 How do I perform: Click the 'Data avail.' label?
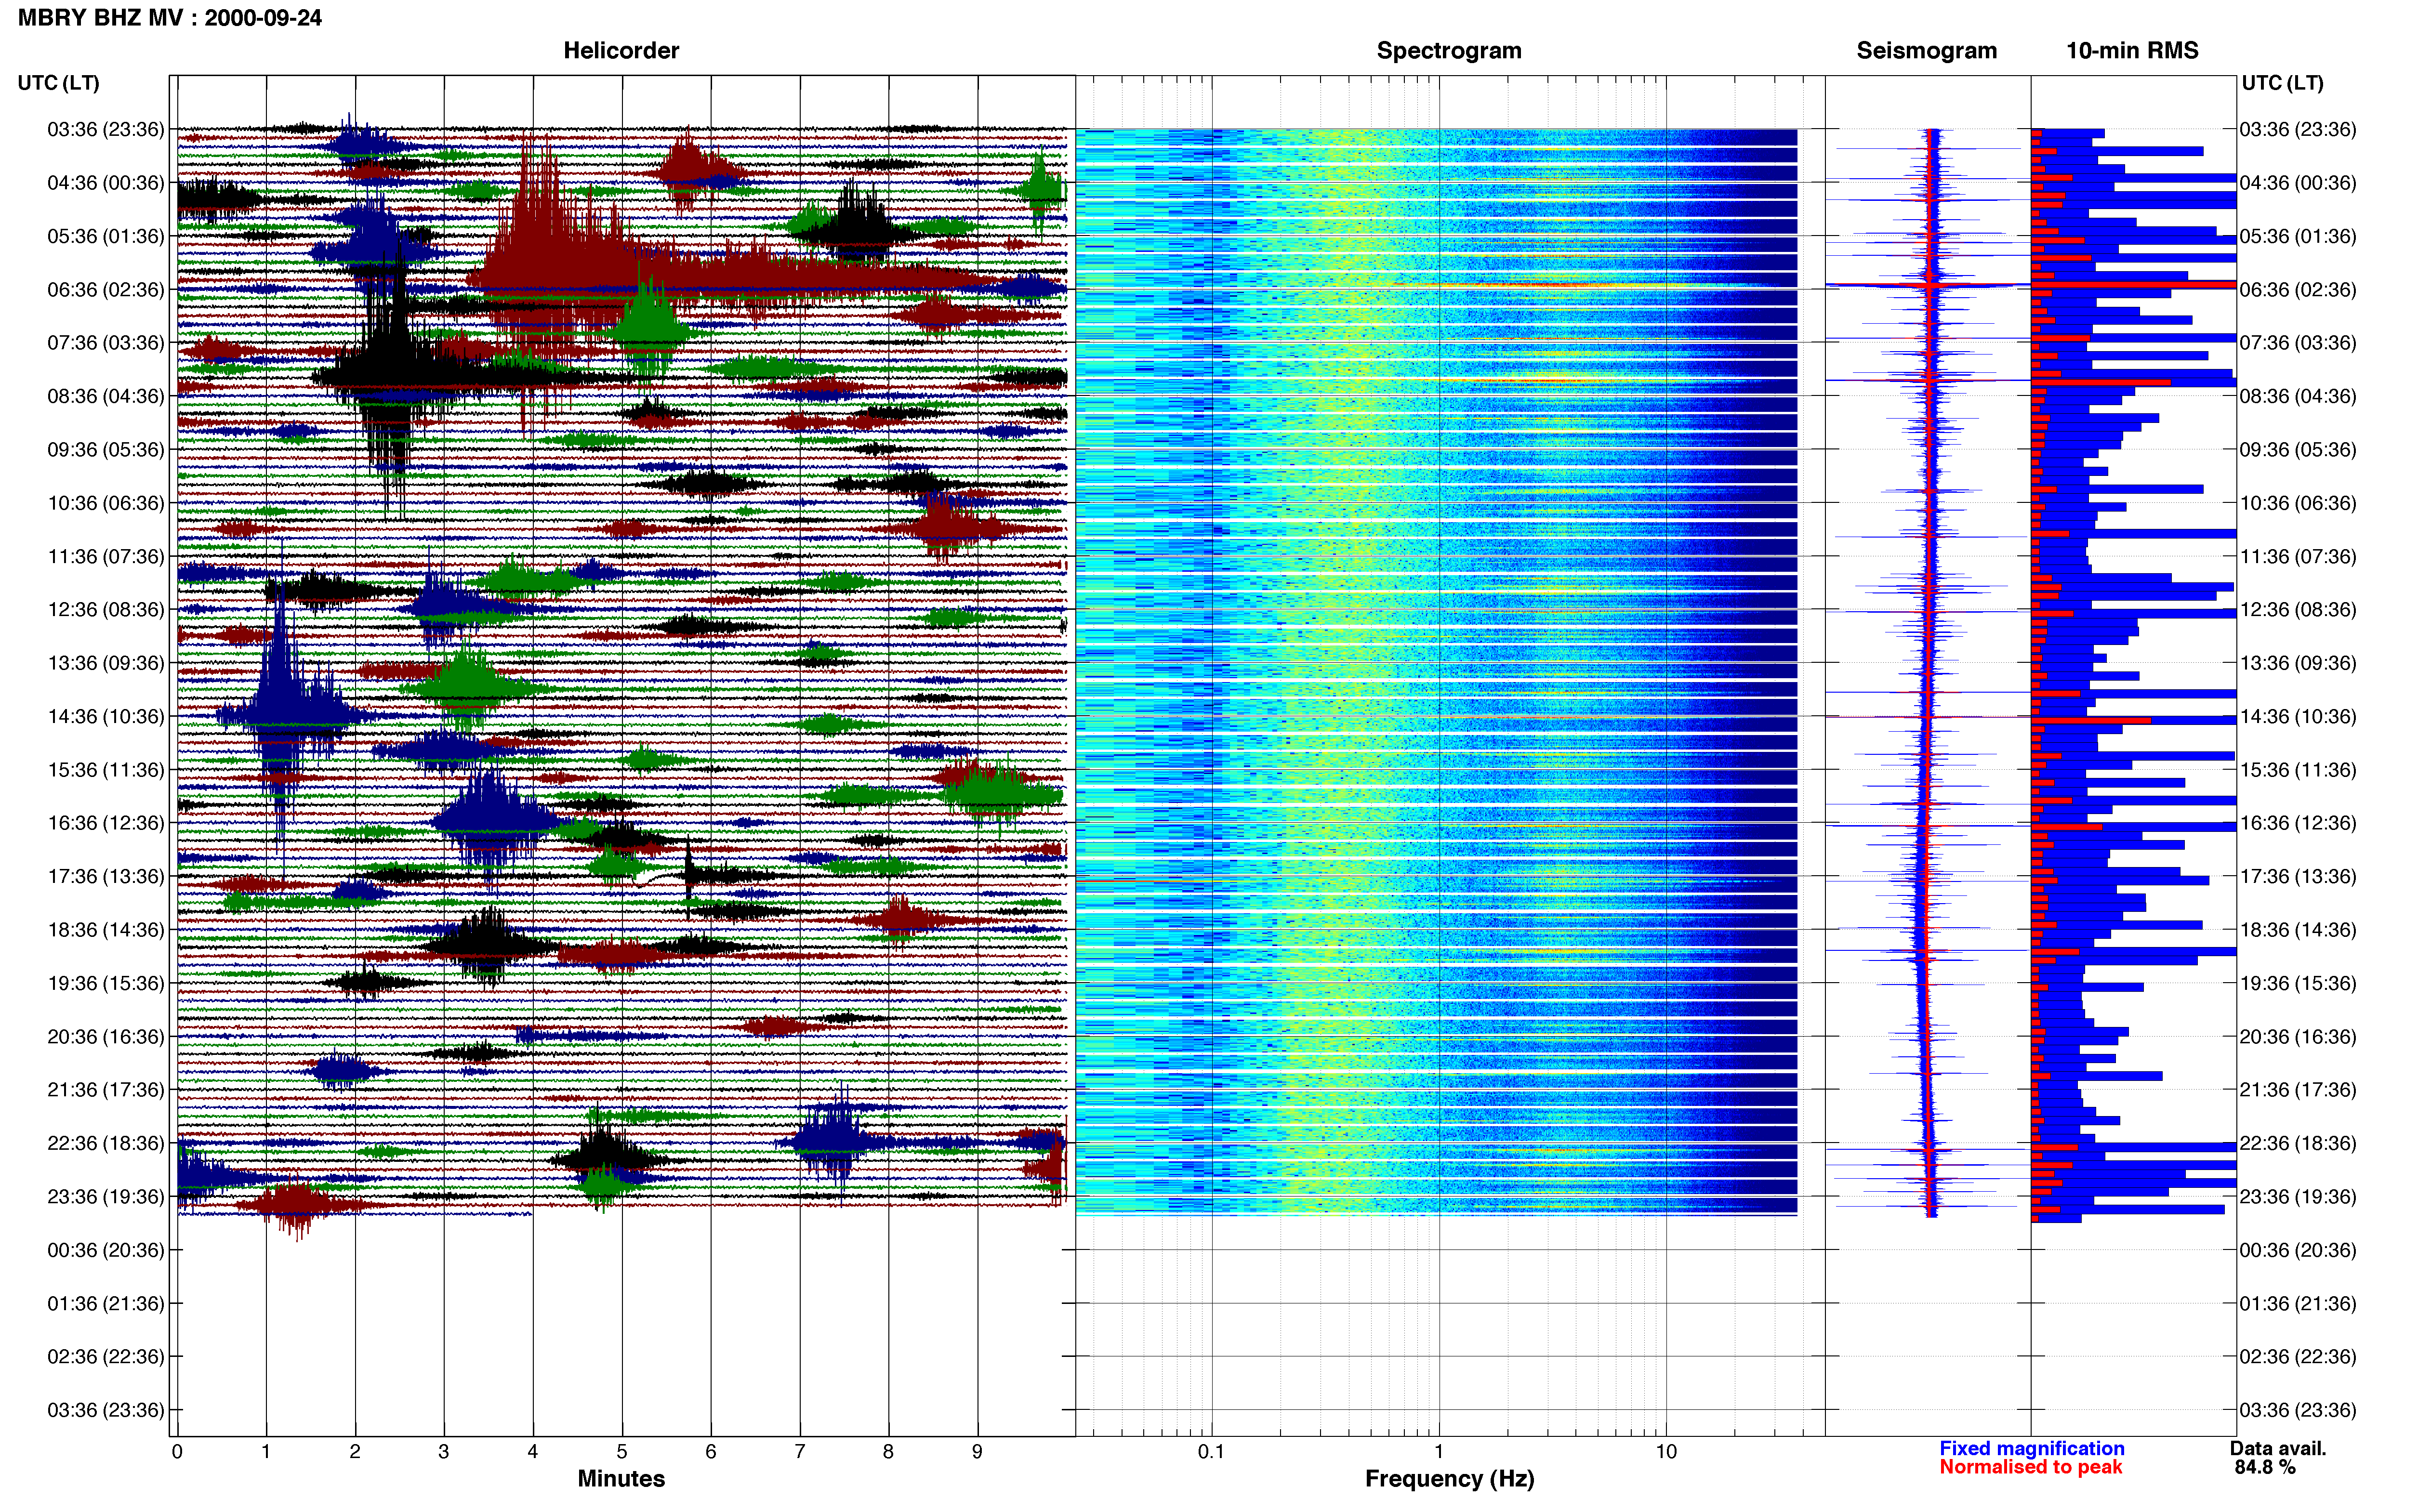click(2278, 1448)
